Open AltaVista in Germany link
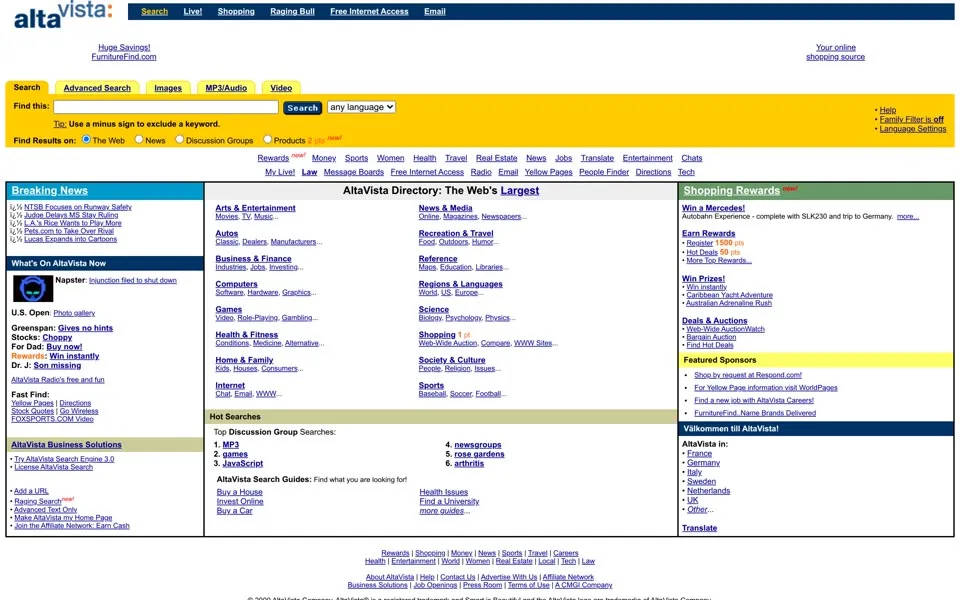The height and width of the screenshot is (600, 960). point(703,463)
